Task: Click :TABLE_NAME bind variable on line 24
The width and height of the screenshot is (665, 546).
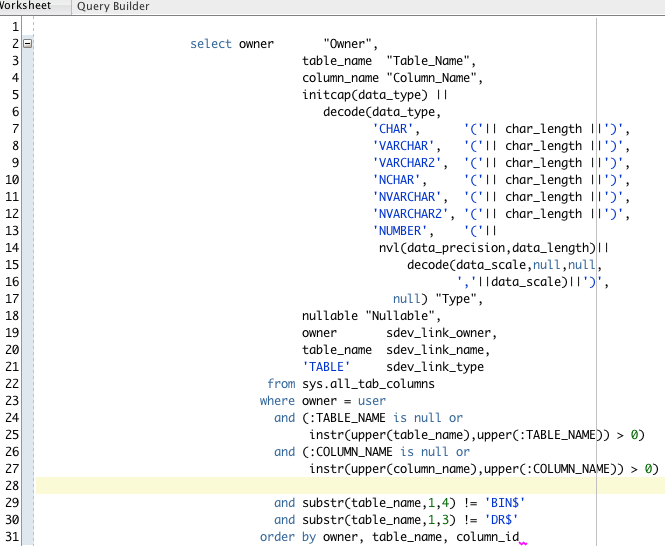Action: pyautogui.click(x=347, y=418)
